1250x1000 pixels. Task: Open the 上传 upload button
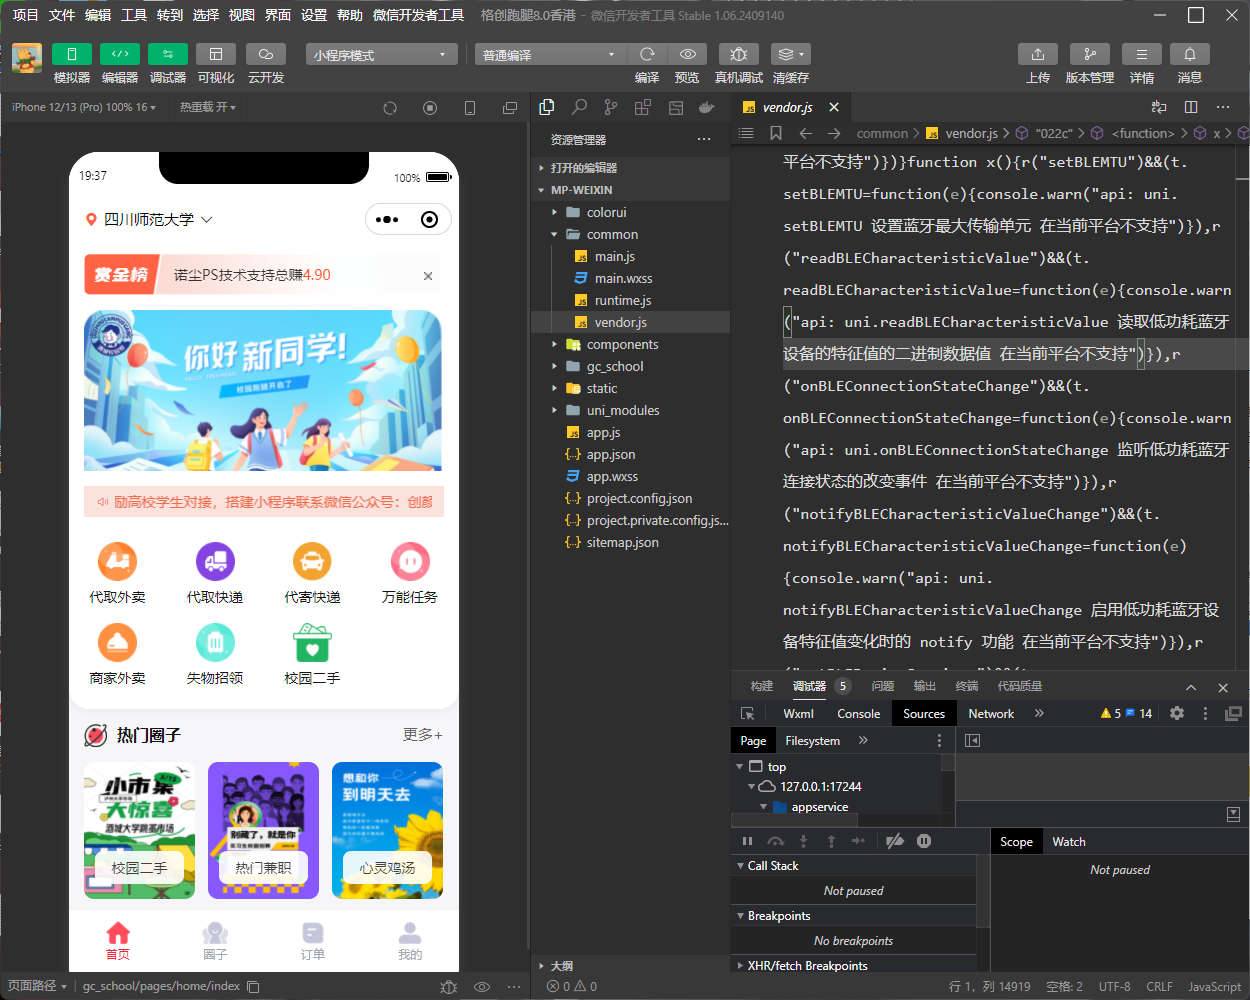coord(1037,54)
